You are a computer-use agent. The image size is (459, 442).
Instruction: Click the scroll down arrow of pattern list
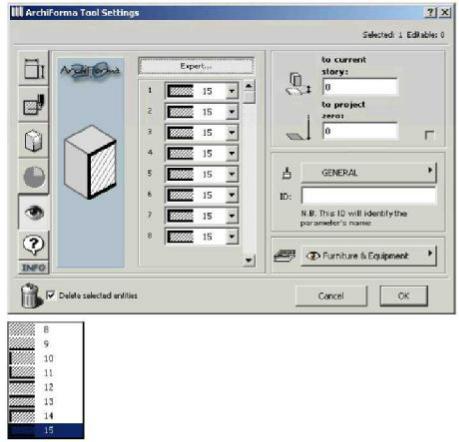coord(249,260)
